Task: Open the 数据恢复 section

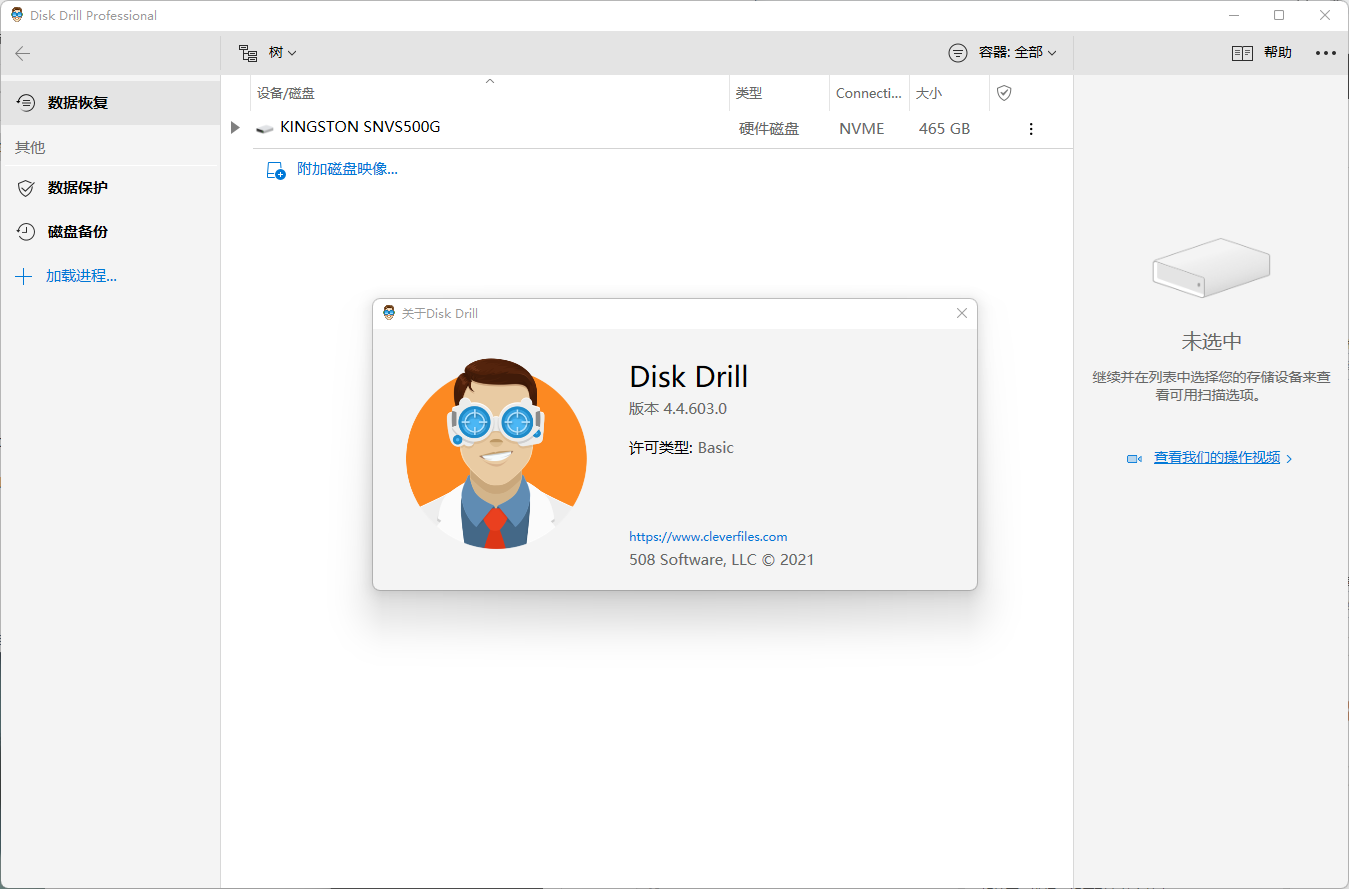Action: pos(110,103)
